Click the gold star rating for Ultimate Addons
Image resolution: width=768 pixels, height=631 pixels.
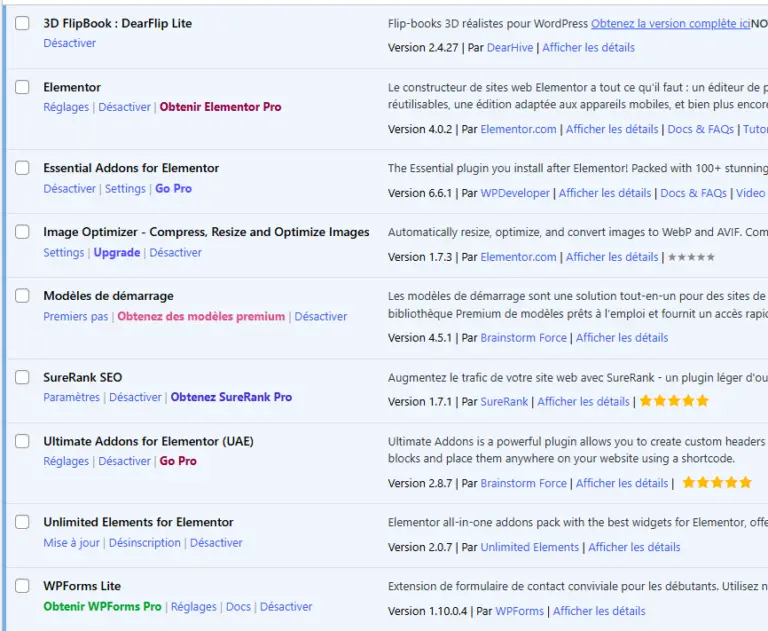click(717, 483)
